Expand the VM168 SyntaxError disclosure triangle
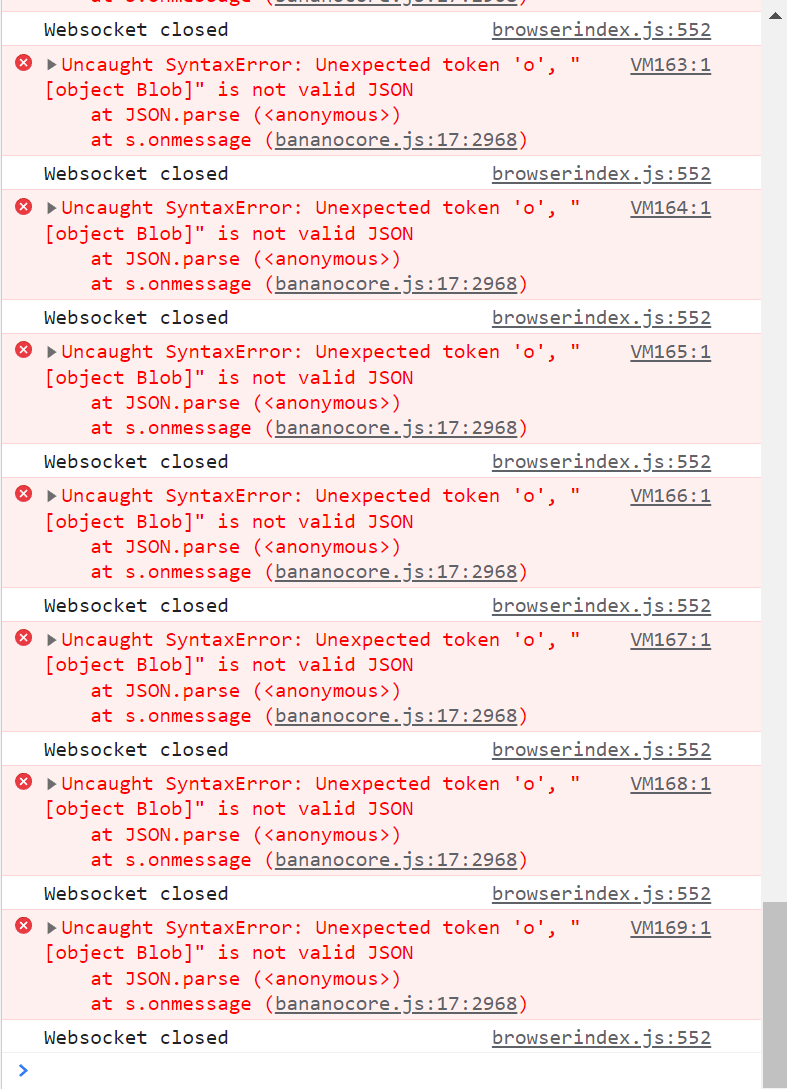Screen dimensions: 787x1089 click(x=51, y=784)
